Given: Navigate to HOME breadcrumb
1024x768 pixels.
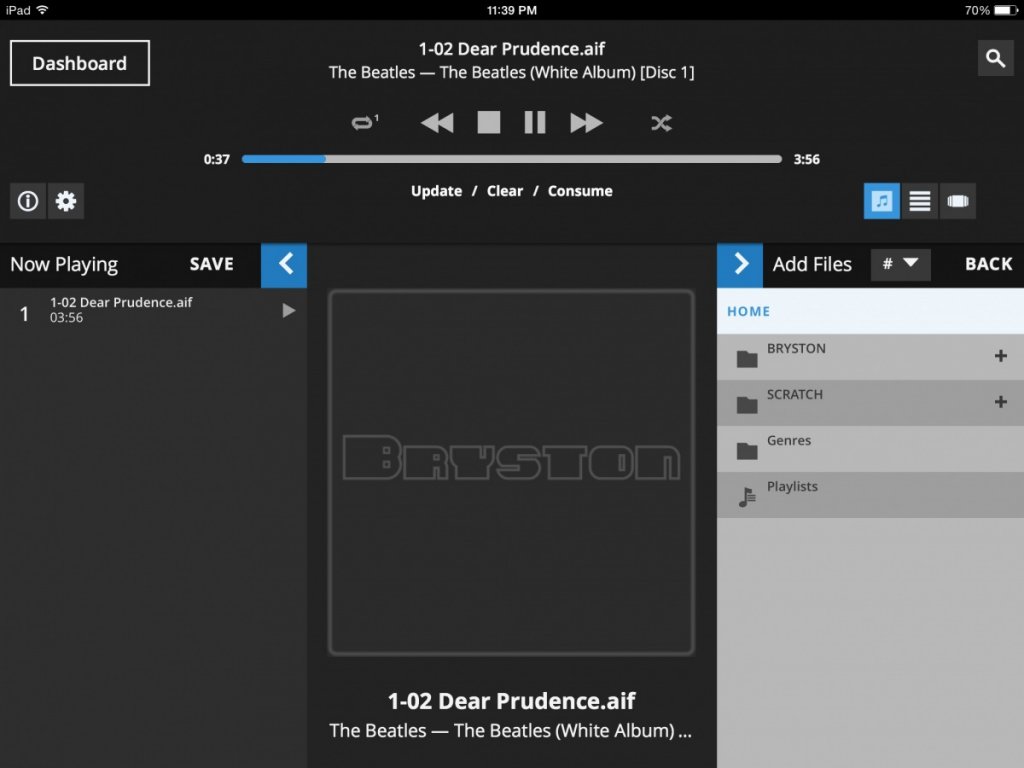Looking at the screenshot, I should tap(748, 312).
